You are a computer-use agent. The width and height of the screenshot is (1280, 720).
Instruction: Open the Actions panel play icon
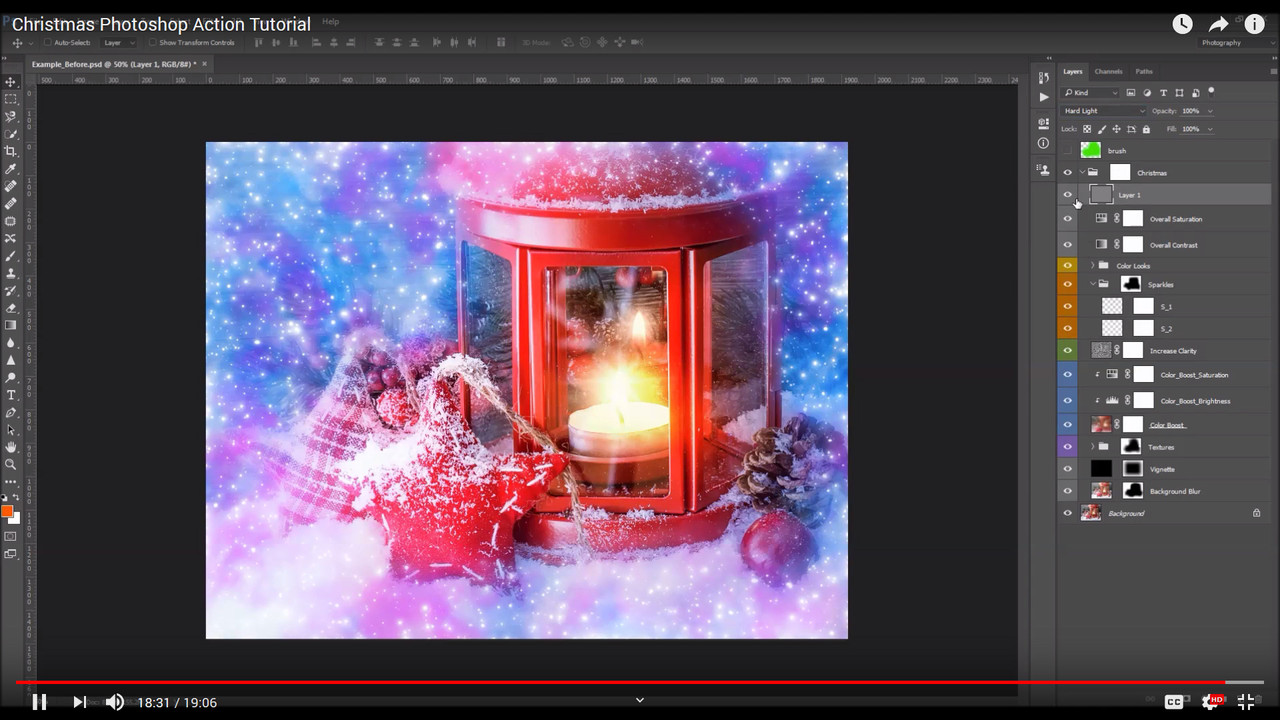1044,97
